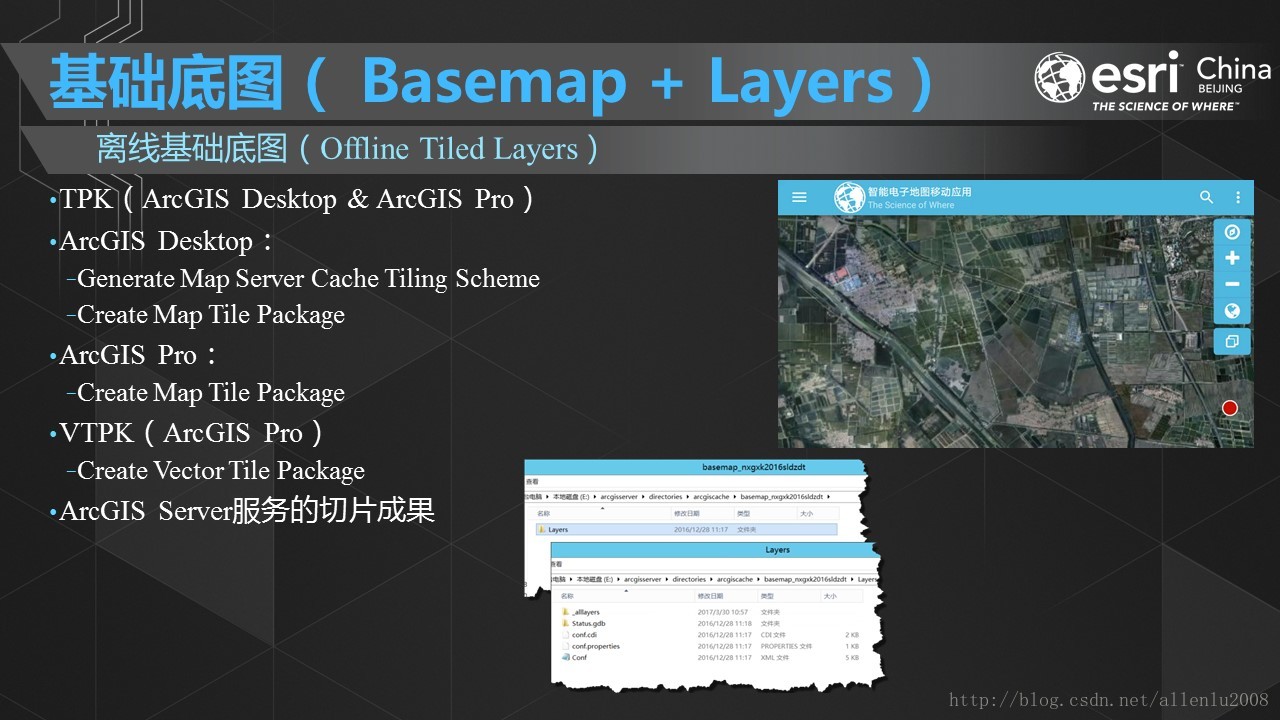Sort by 类型 column in basemap window
The height and width of the screenshot is (720, 1280).
tap(743, 514)
